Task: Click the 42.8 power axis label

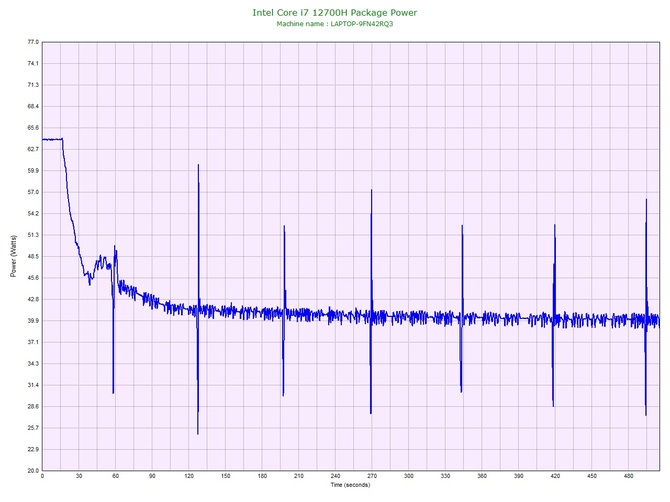Action: click(x=33, y=299)
